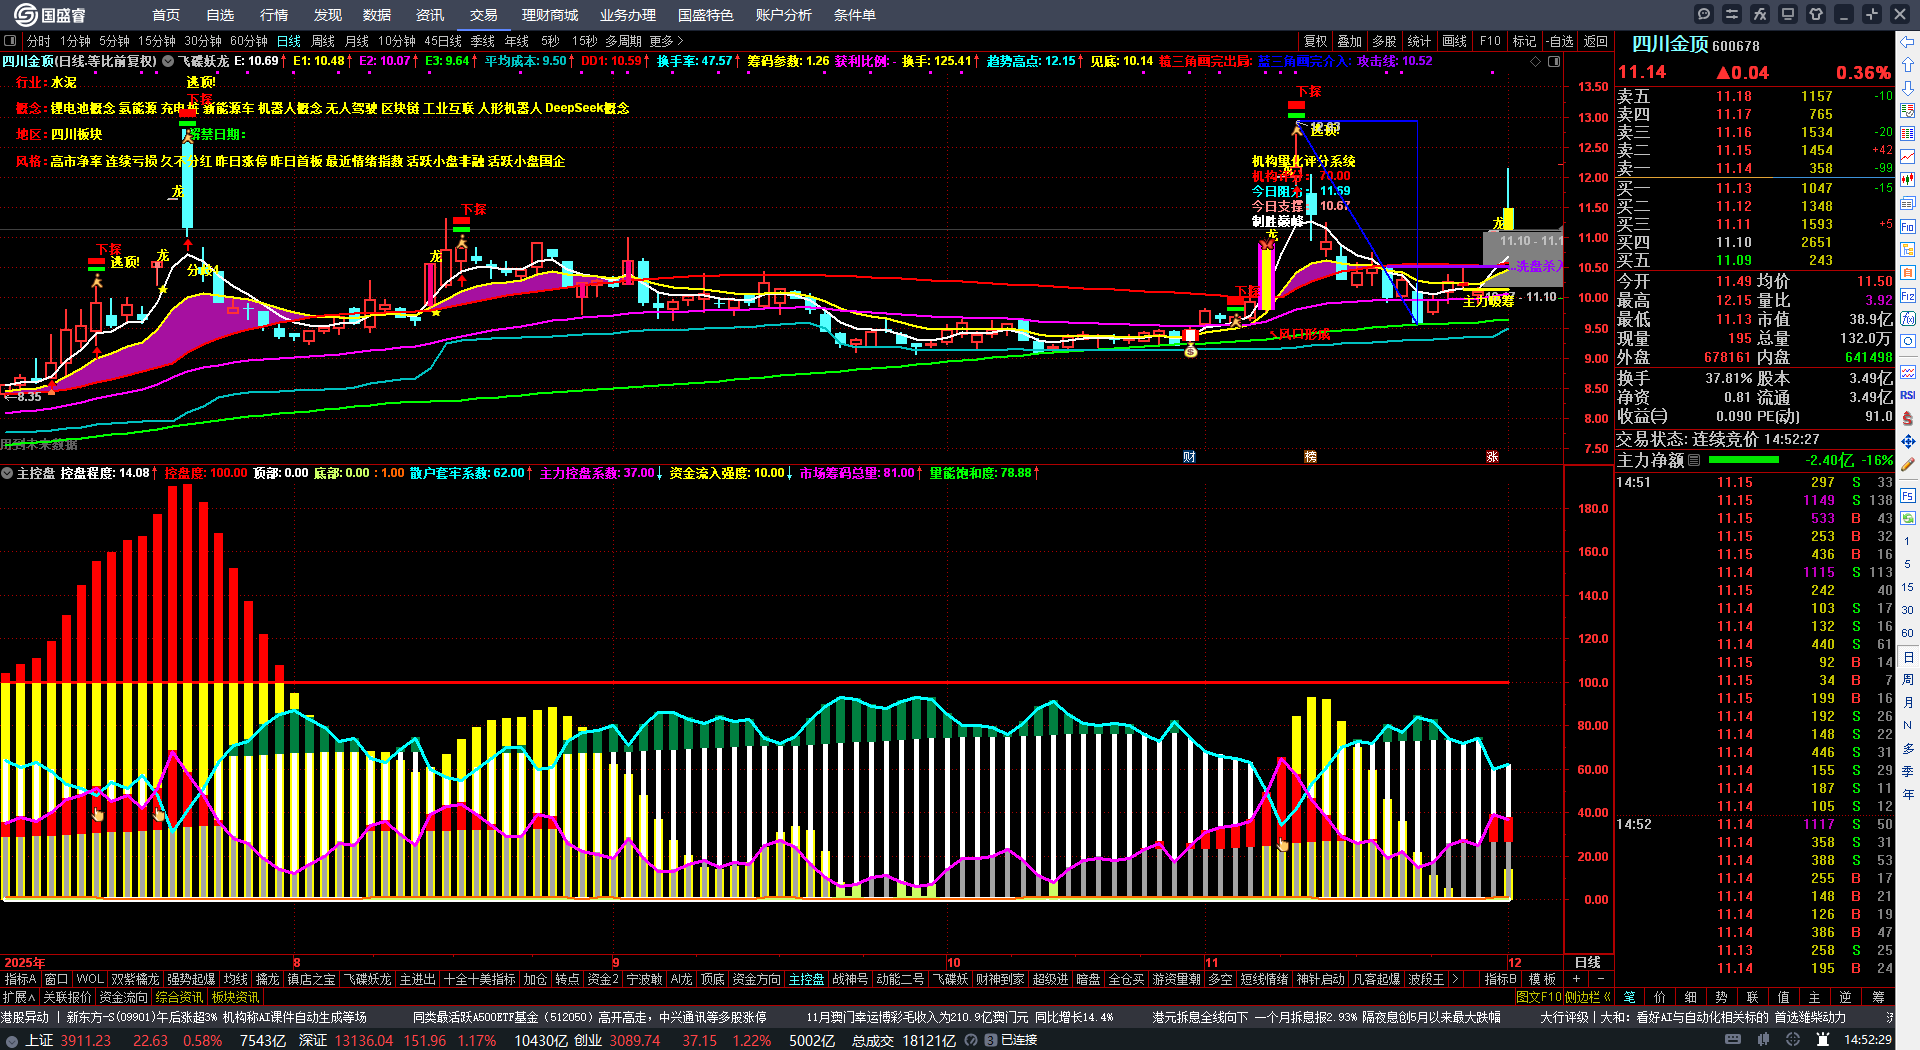This screenshot has height=1050, width=1920.
Task: Show more indicator tabs with right chevron
Action: (x=1455, y=979)
